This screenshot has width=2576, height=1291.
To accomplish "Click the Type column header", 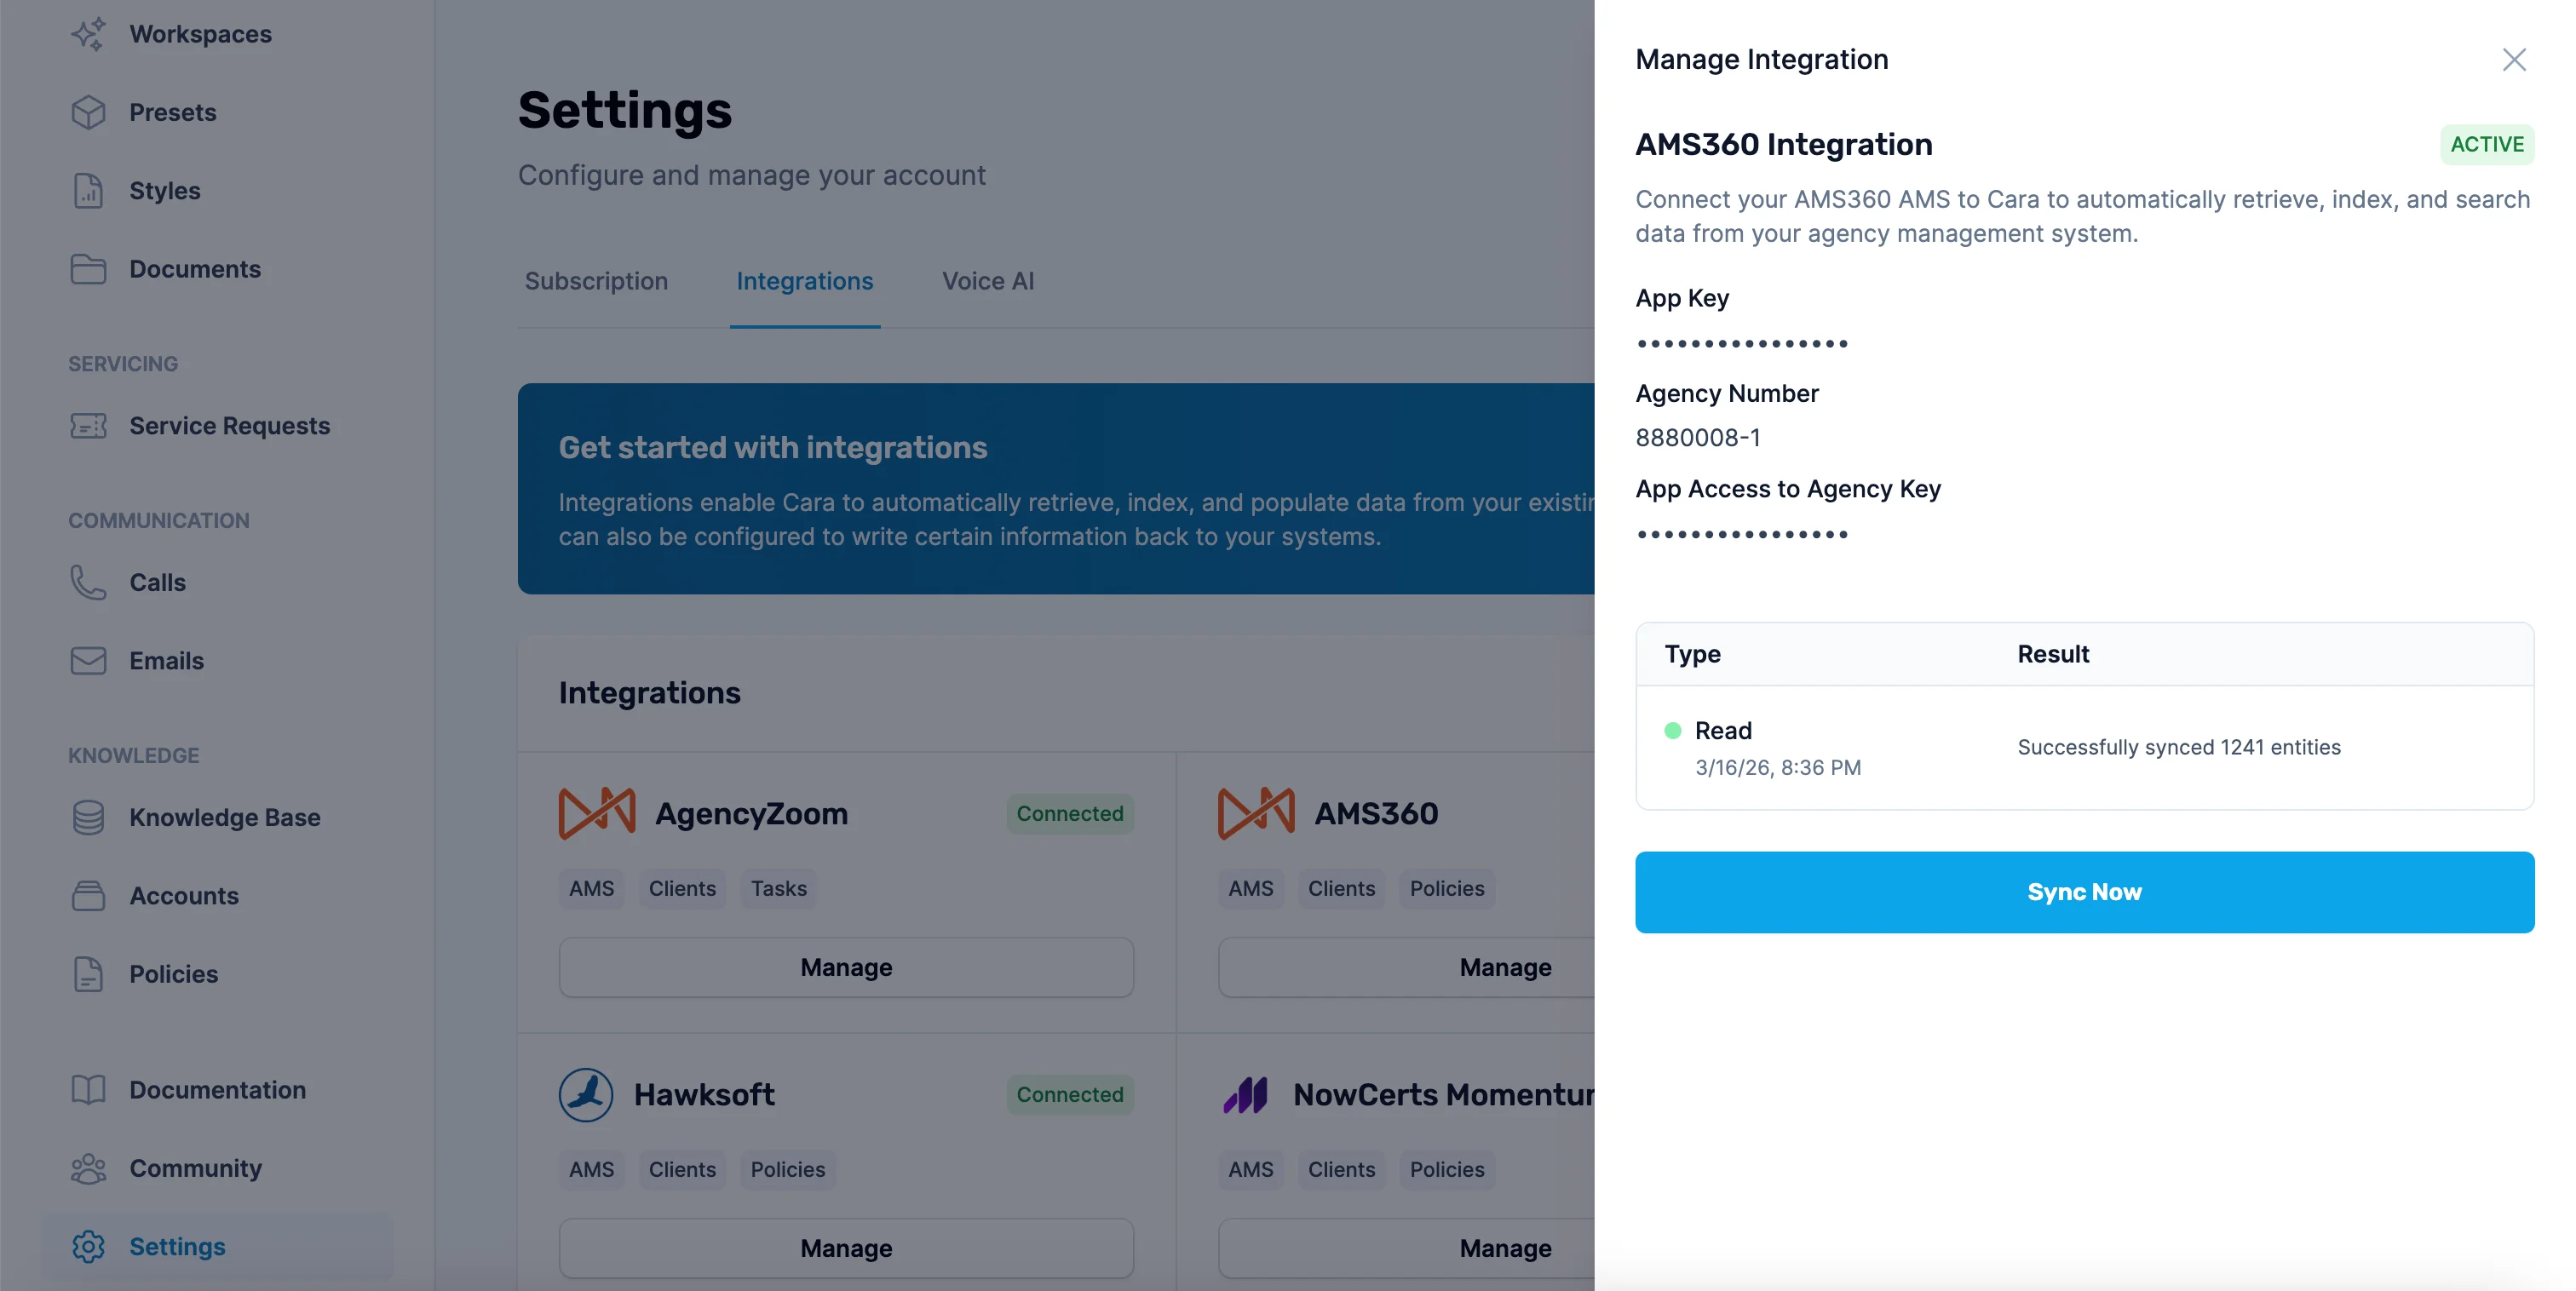I will click(1692, 654).
